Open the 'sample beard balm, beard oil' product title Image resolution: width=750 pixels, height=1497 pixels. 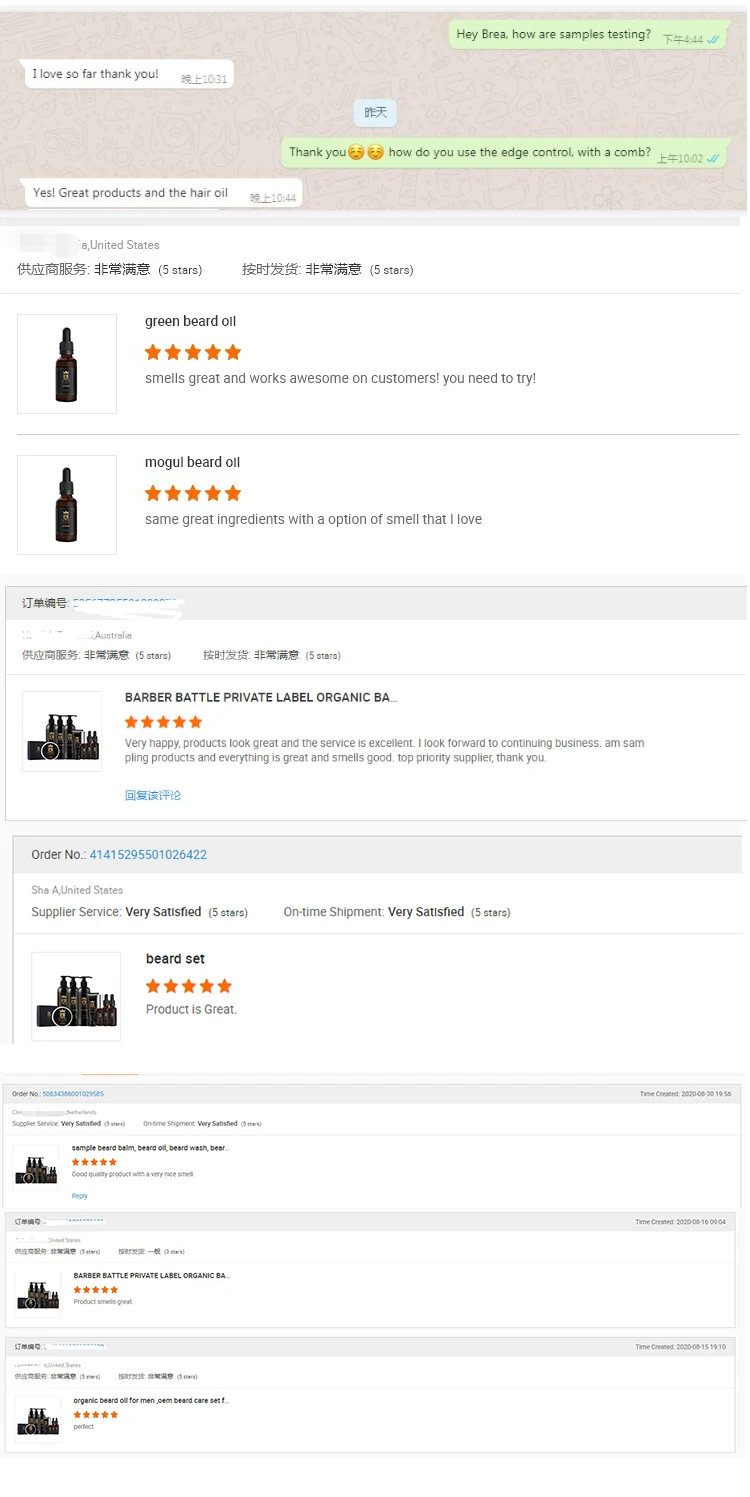(150, 1148)
